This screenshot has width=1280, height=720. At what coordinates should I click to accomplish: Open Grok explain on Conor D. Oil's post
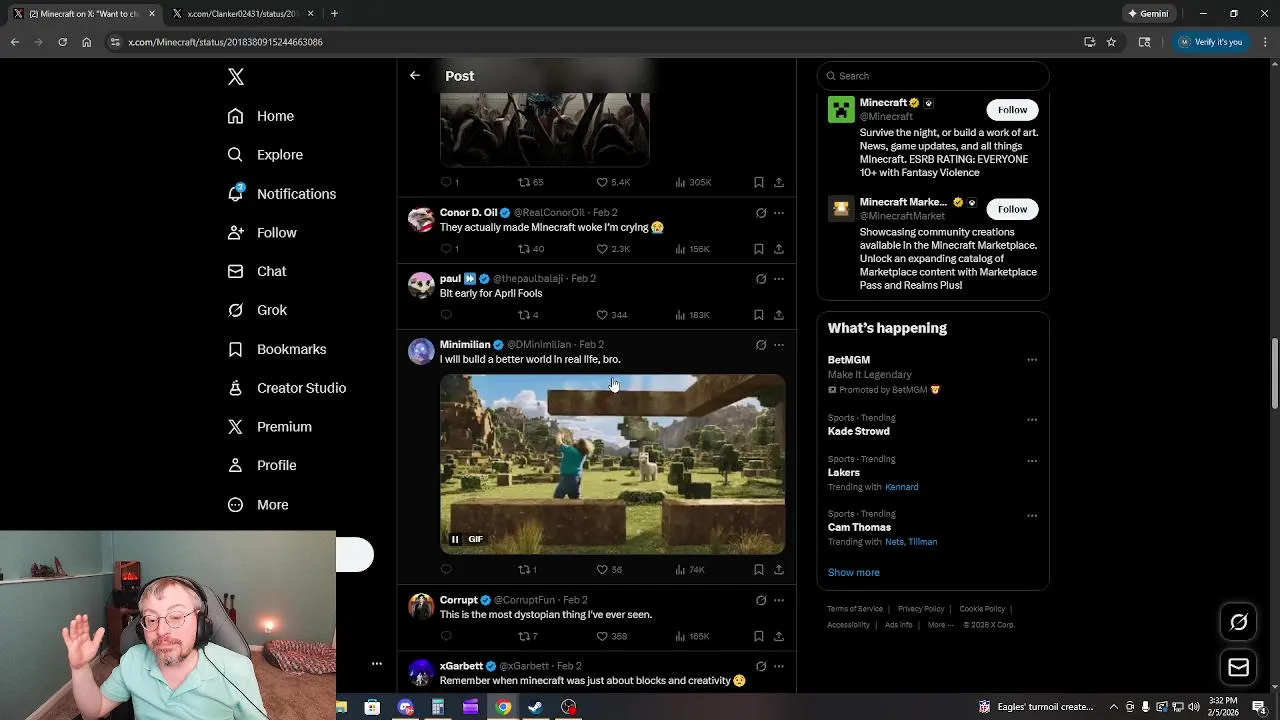click(x=761, y=213)
